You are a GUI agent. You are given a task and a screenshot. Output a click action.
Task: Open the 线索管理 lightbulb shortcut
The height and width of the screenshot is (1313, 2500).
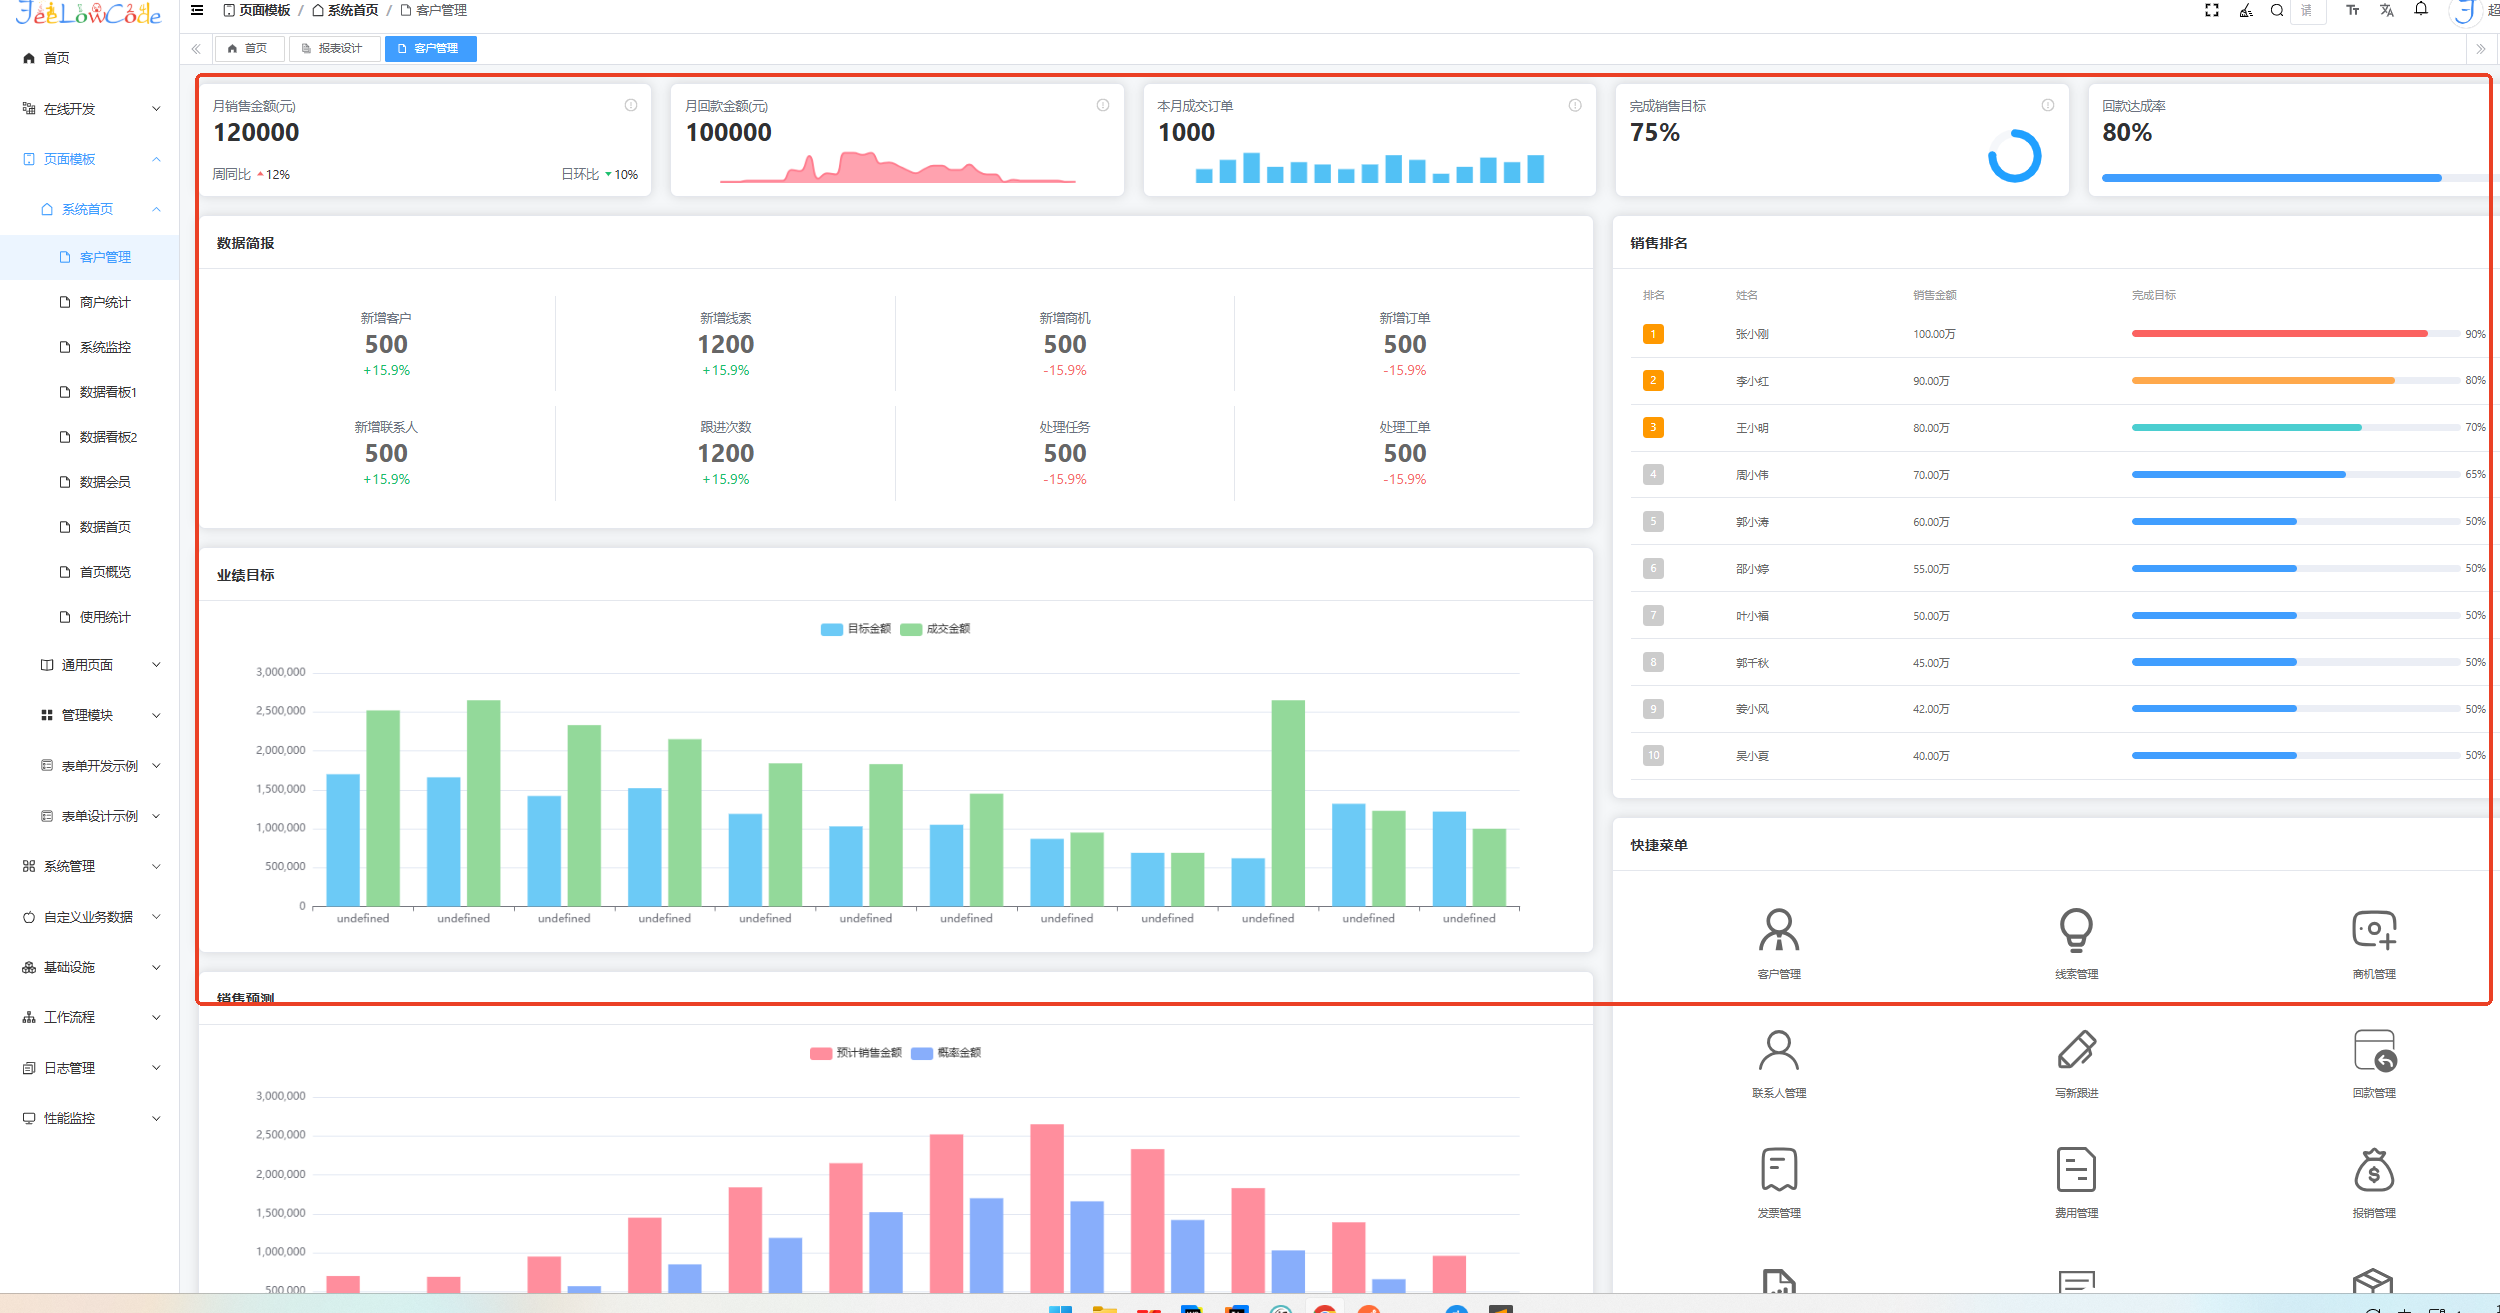[2076, 931]
